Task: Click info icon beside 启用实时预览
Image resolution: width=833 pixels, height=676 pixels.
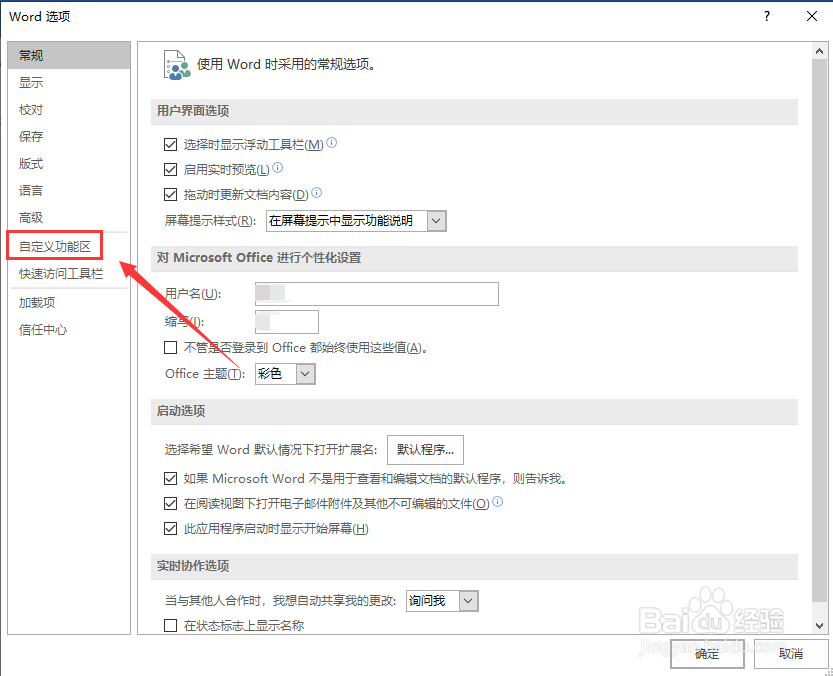Action: coord(278,168)
